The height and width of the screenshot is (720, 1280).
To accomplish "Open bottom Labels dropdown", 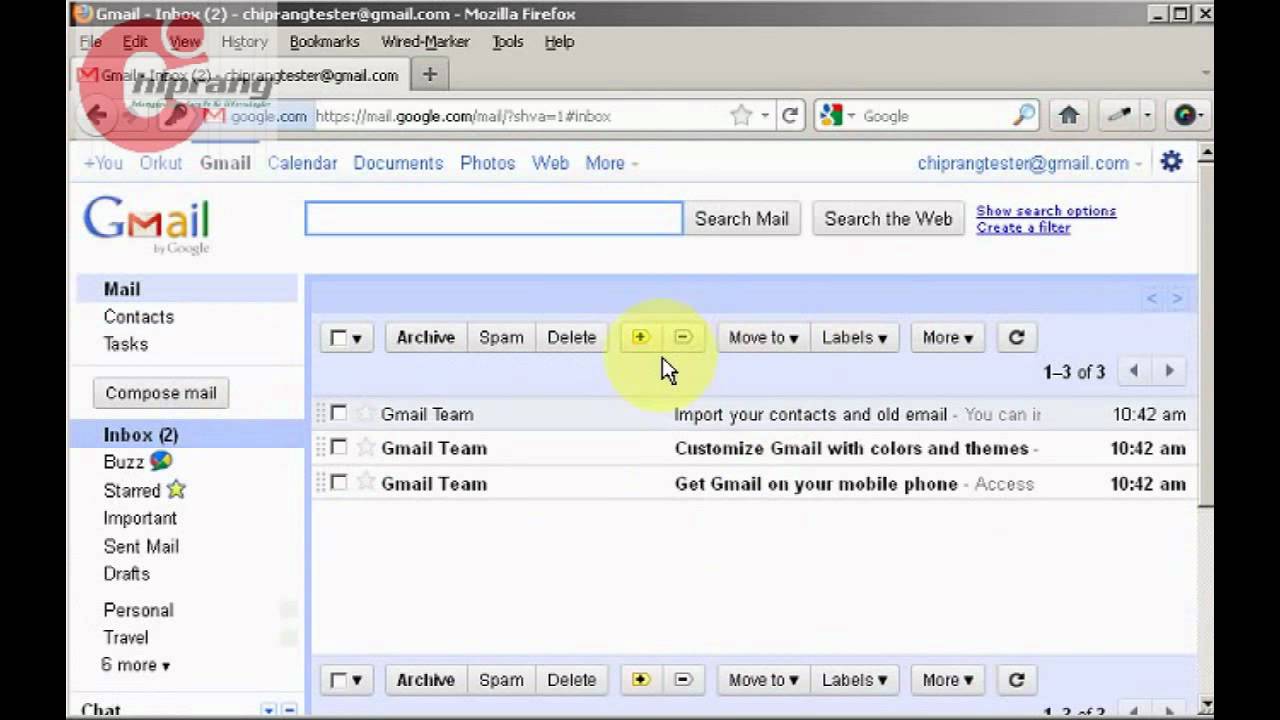I will 855,680.
